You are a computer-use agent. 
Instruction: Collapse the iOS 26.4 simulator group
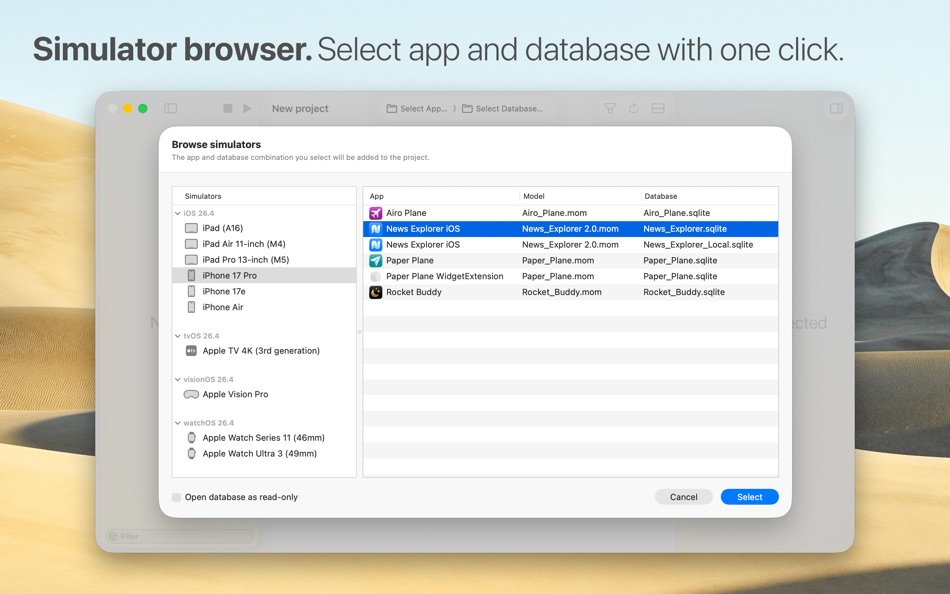click(178, 213)
